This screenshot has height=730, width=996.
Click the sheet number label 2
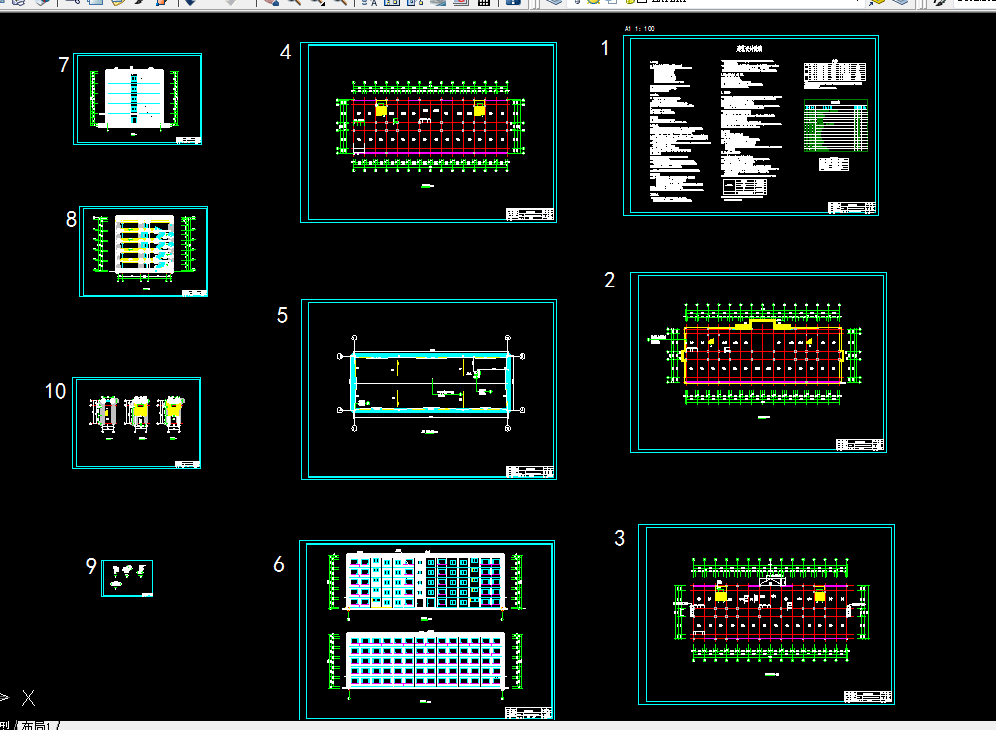(609, 280)
